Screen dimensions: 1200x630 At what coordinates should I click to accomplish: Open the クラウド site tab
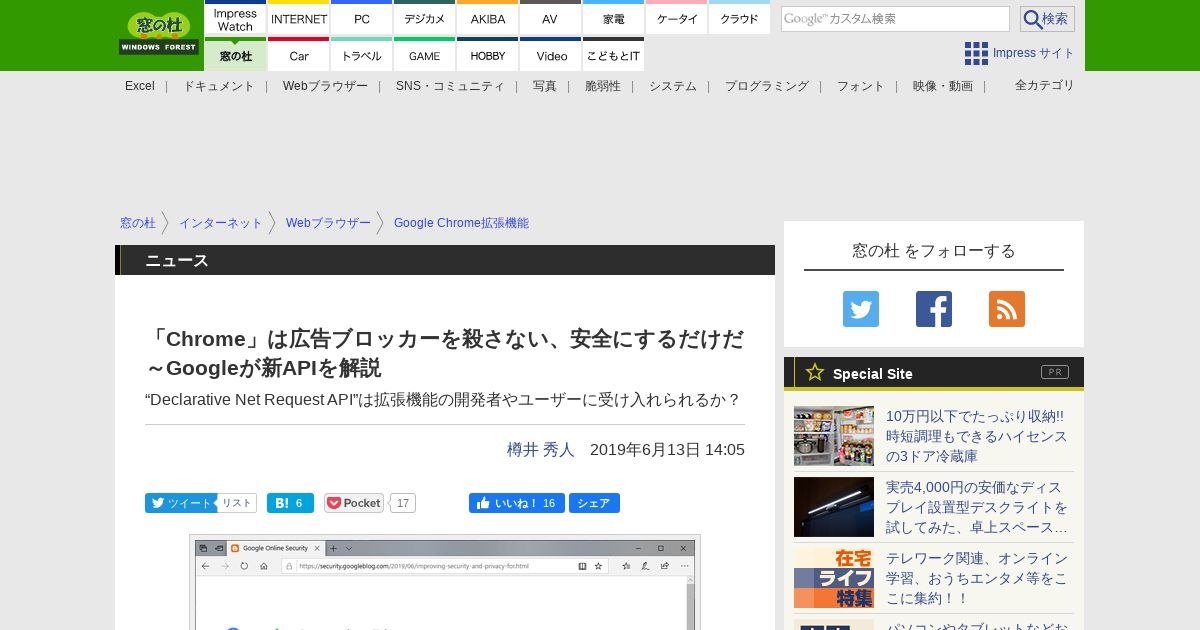point(739,18)
